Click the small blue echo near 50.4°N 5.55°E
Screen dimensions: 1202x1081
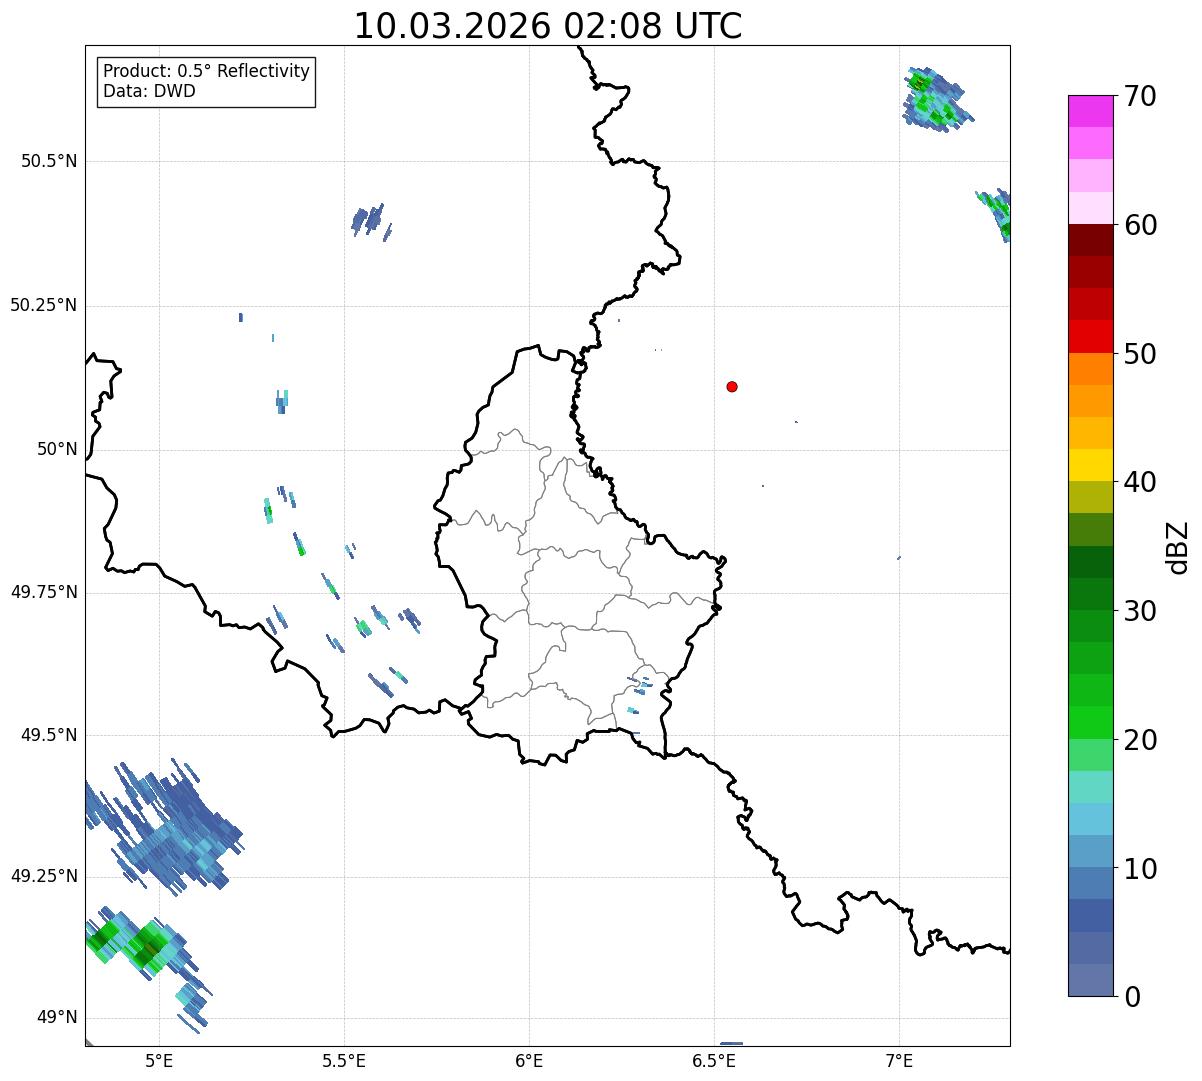click(x=371, y=220)
